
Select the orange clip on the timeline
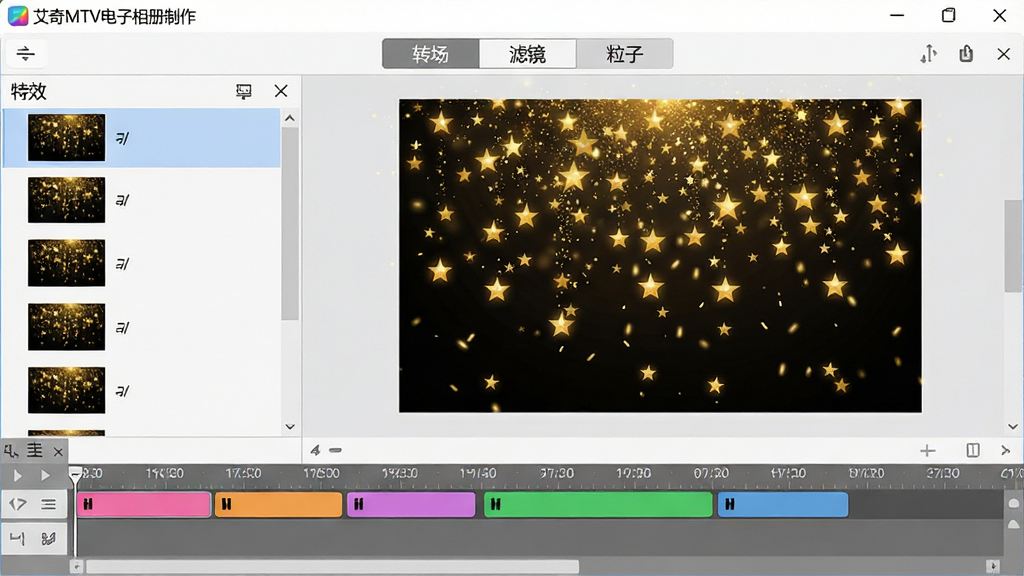pyautogui.click(x=279, y=505)
